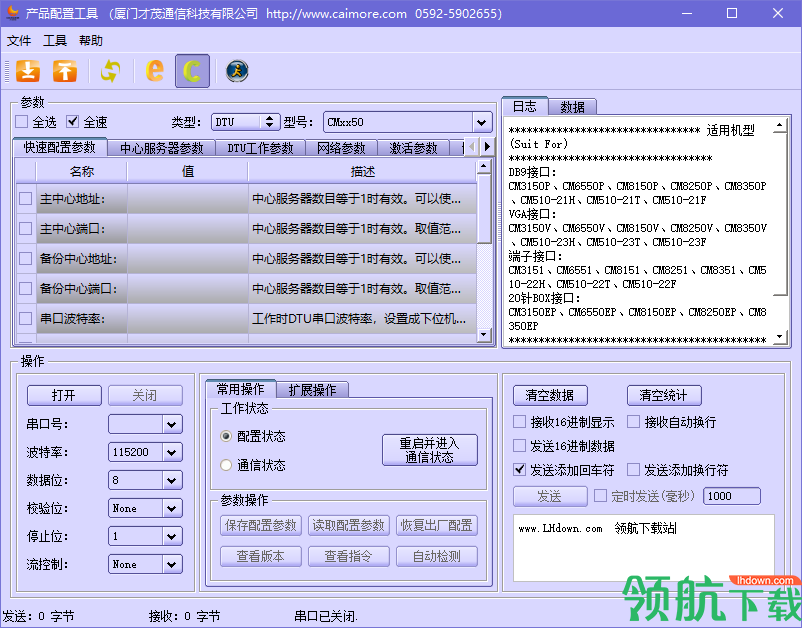
Task: Toggle the 全选 checkbox
Action: pyautogui.click(x=21, y=122)
